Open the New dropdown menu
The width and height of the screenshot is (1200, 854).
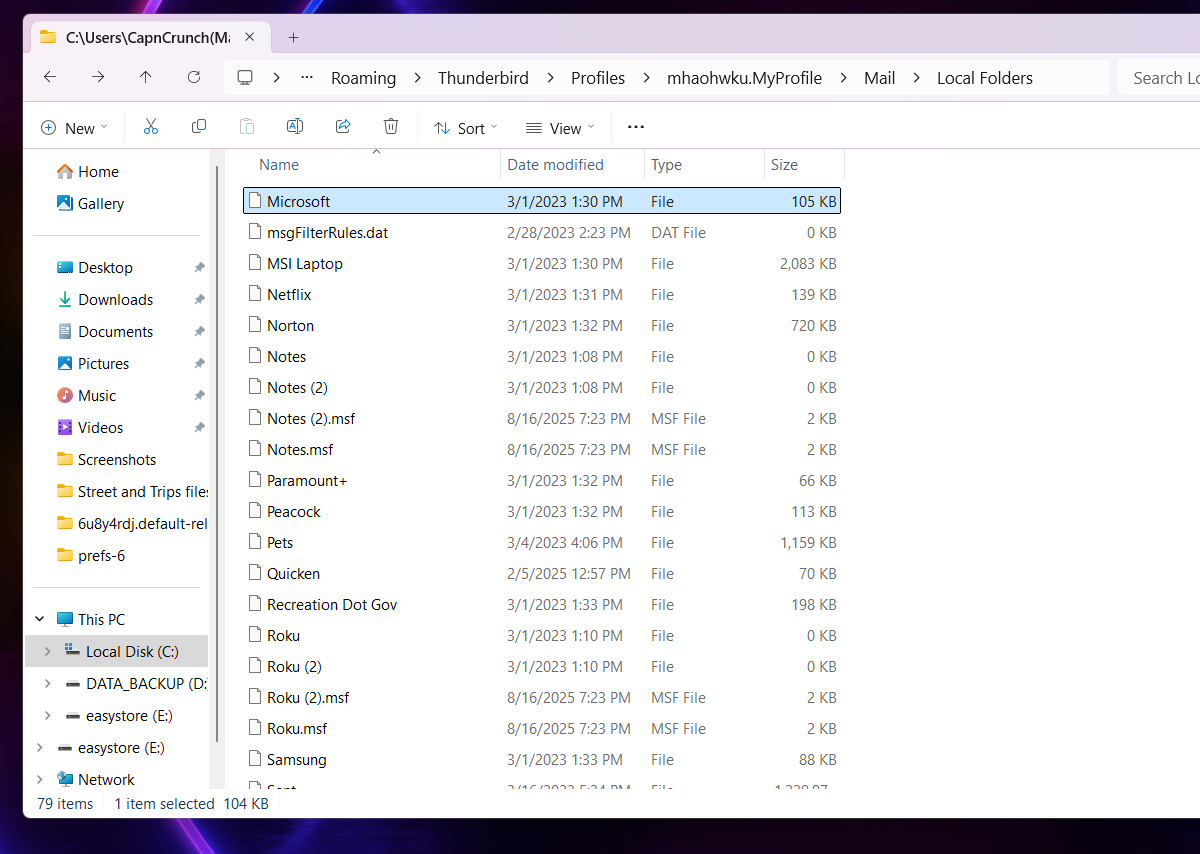click(74, 128)
